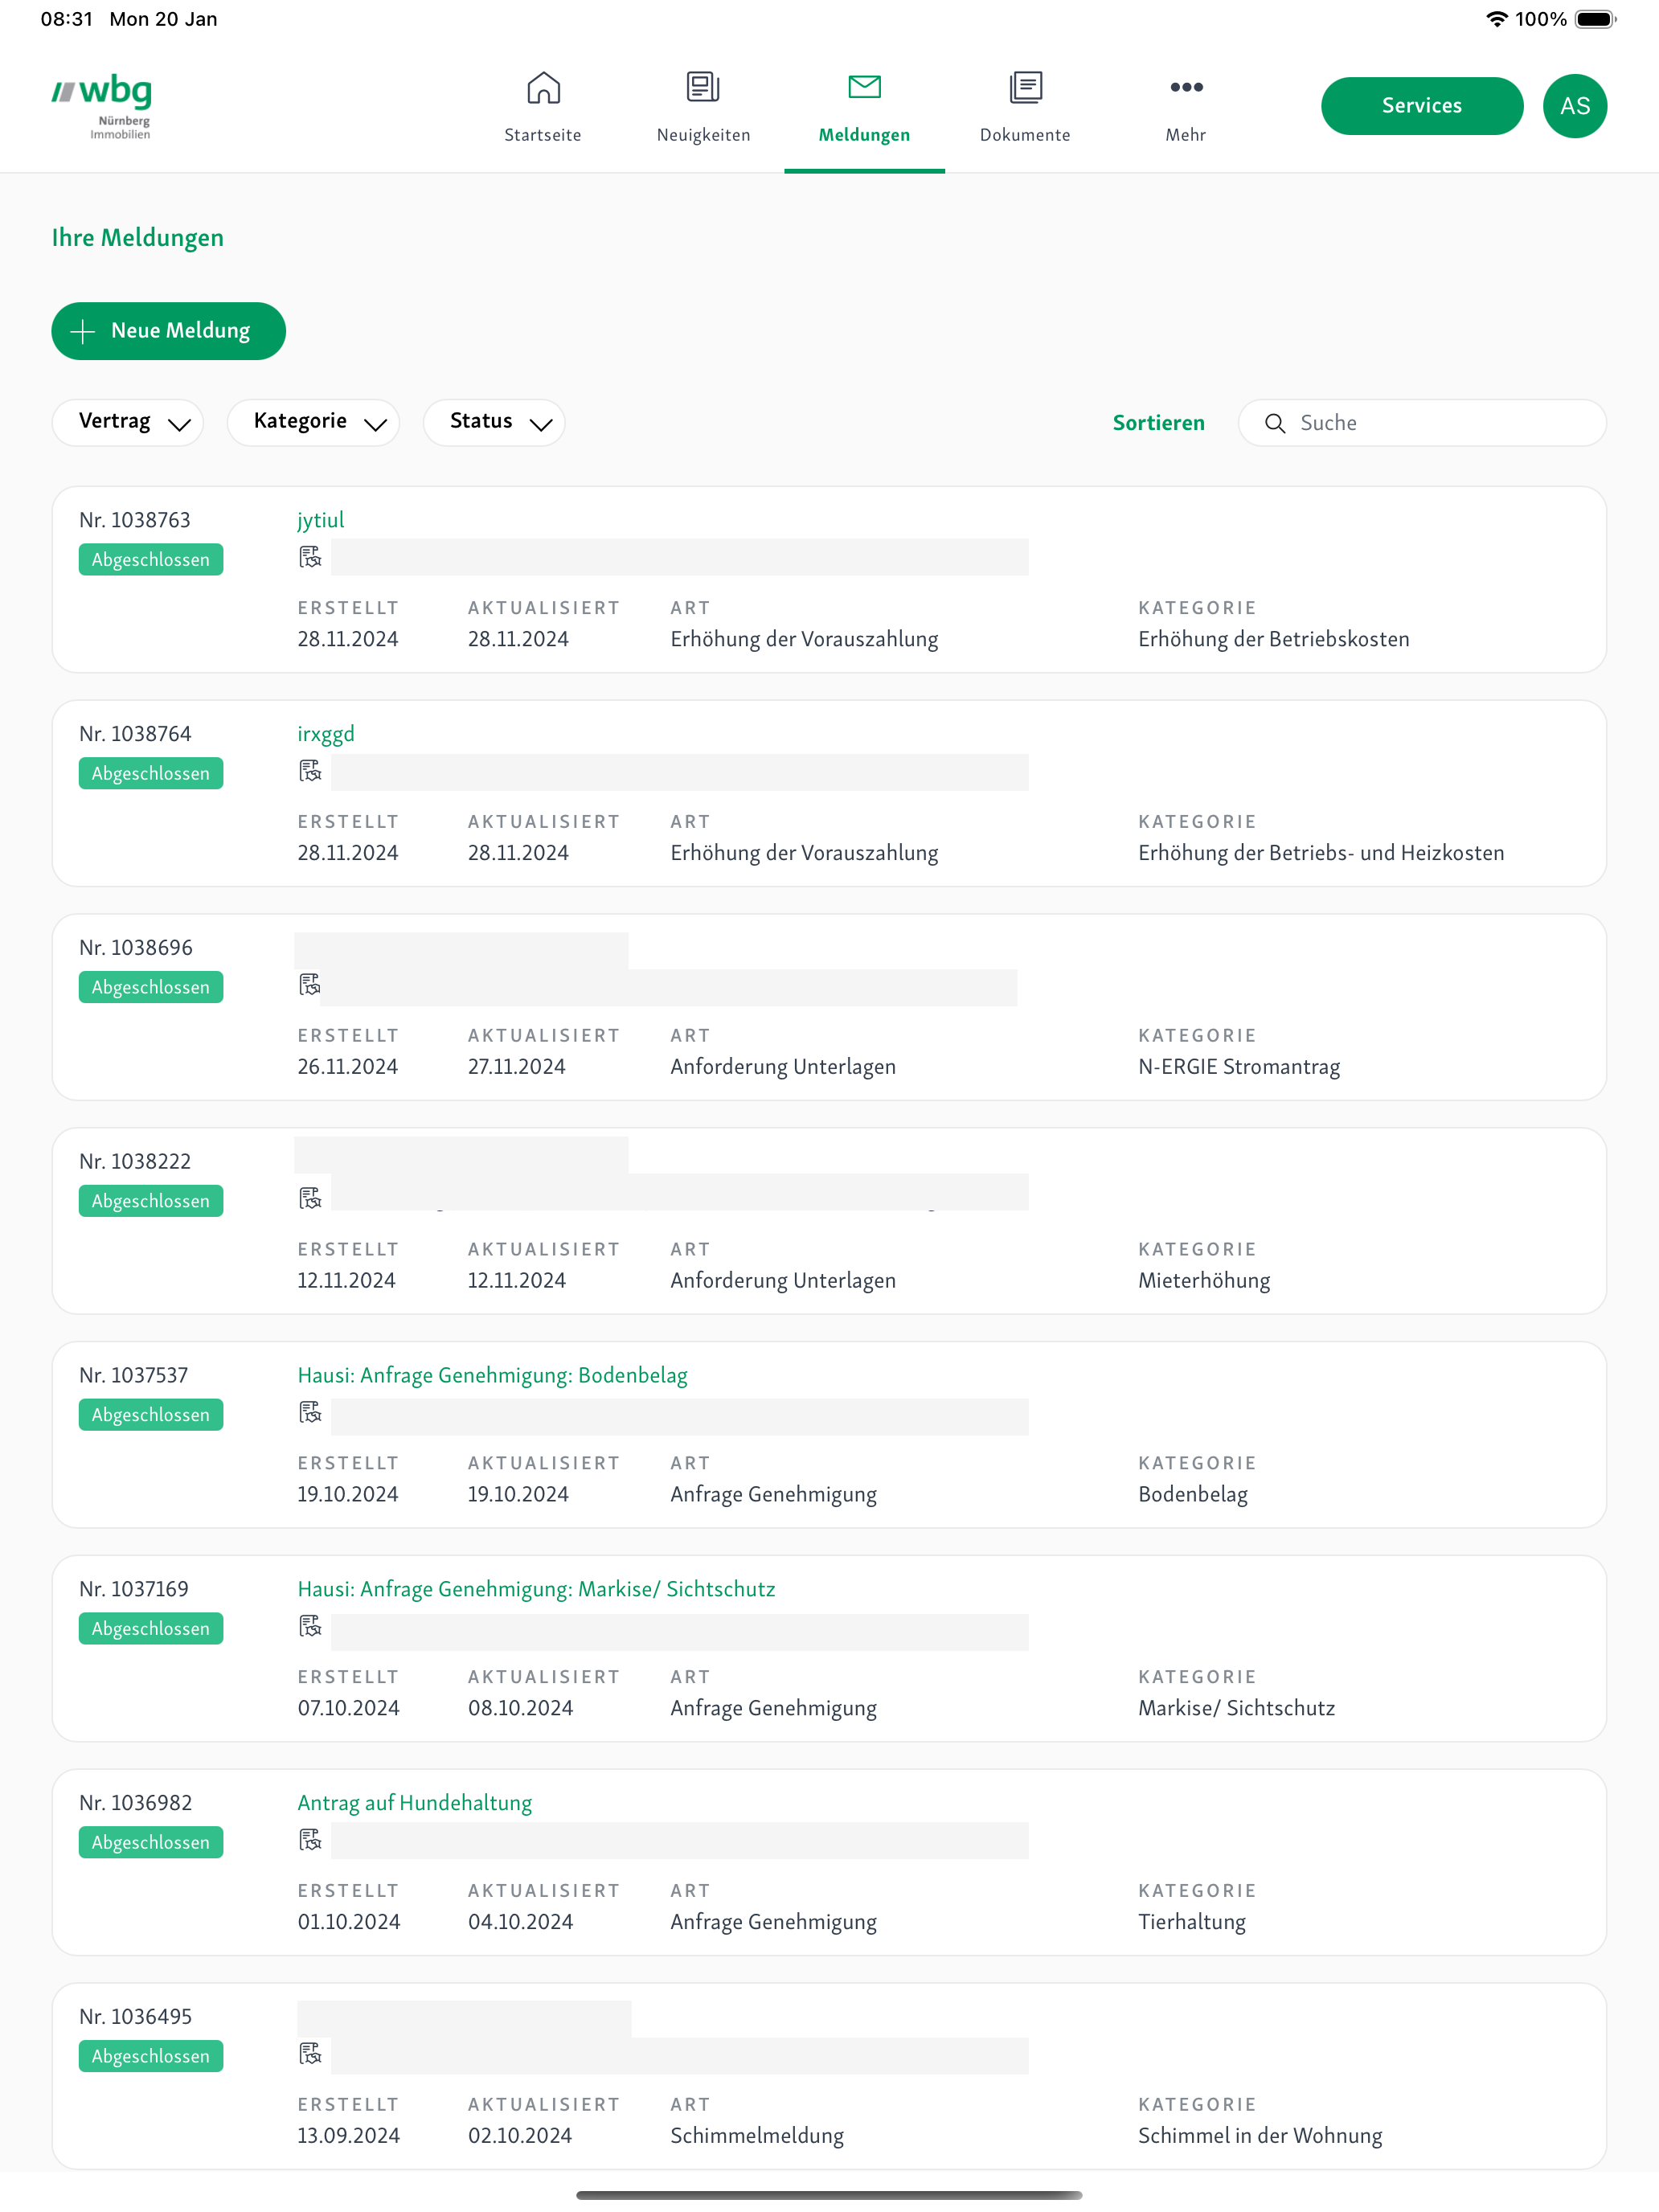Click category N-ERGIE Stromantrag
Image resolution: width=1659 pixels, height=2212 pixels.
pos(1239,1067)
